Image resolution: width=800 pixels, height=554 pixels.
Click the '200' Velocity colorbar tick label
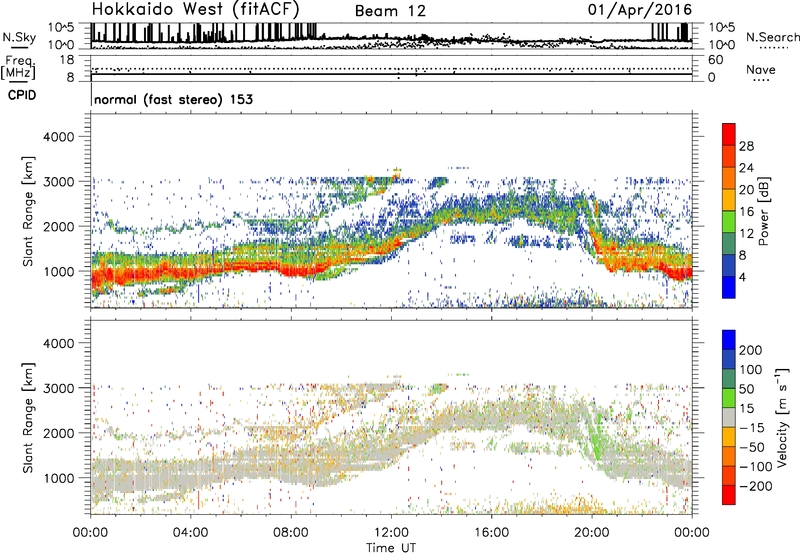point(751,350)
